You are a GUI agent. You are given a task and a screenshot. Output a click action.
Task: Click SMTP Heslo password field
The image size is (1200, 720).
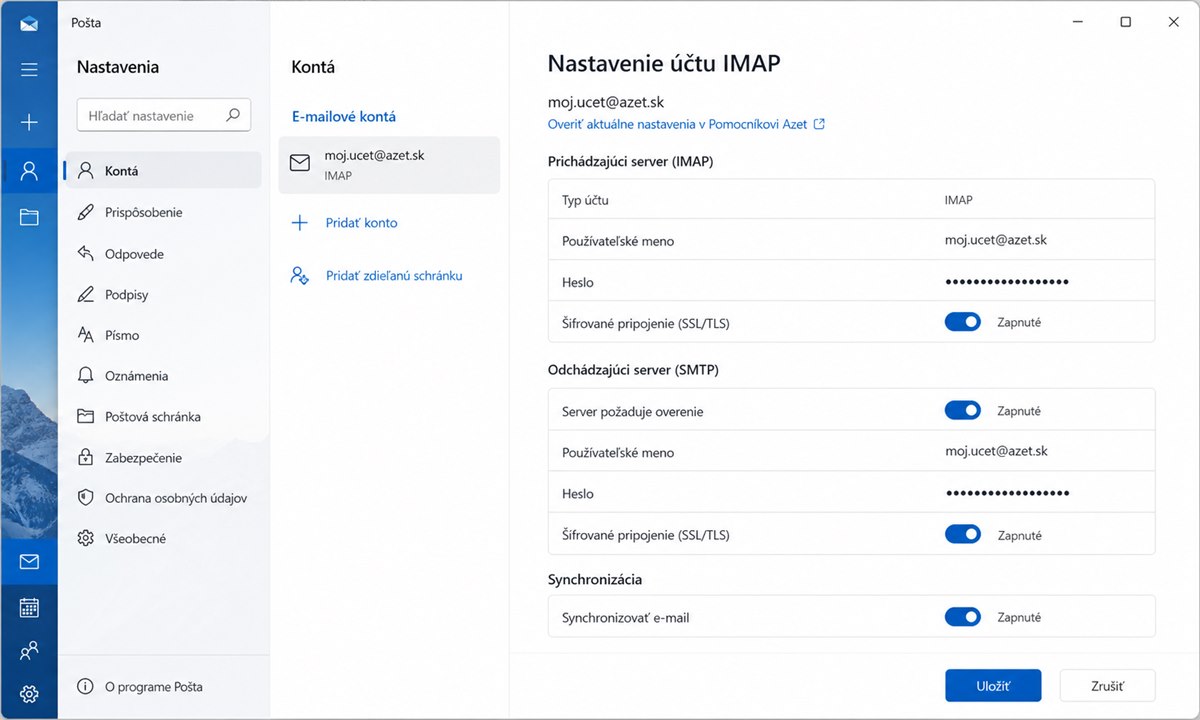(1007, 493)
